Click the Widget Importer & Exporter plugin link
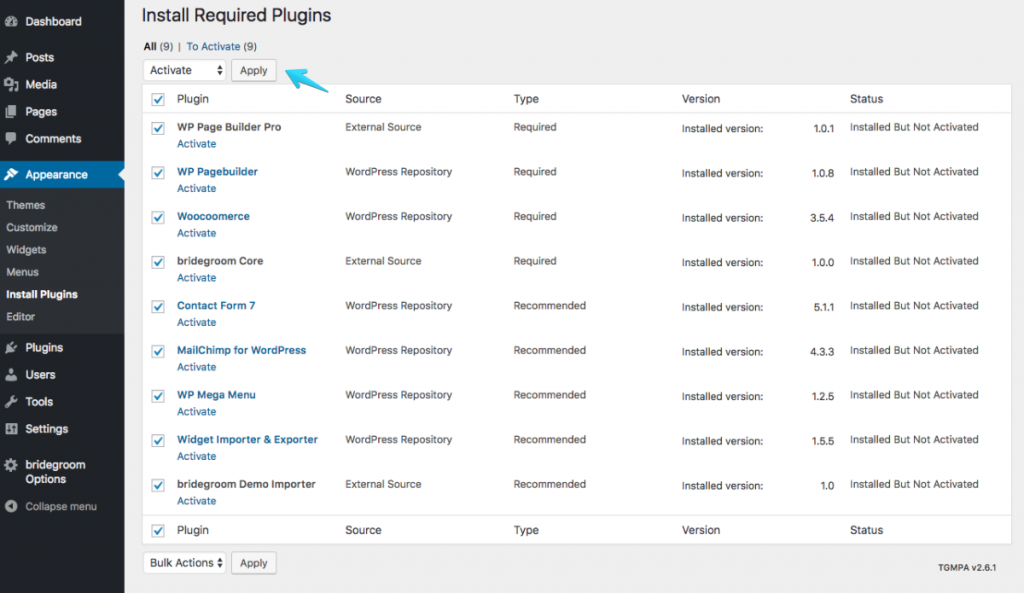The height and width of the screenshot is (593, 1024). [248, 440]
